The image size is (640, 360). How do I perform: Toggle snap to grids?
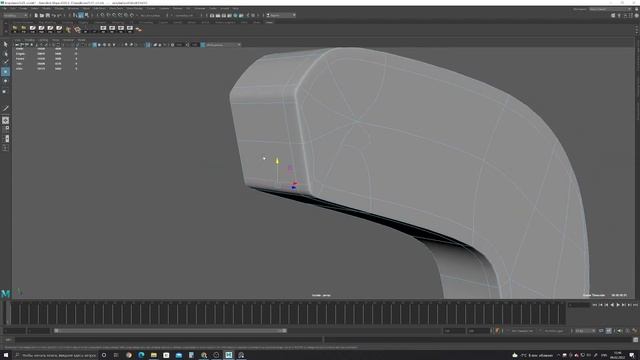(x=103, y=16)
